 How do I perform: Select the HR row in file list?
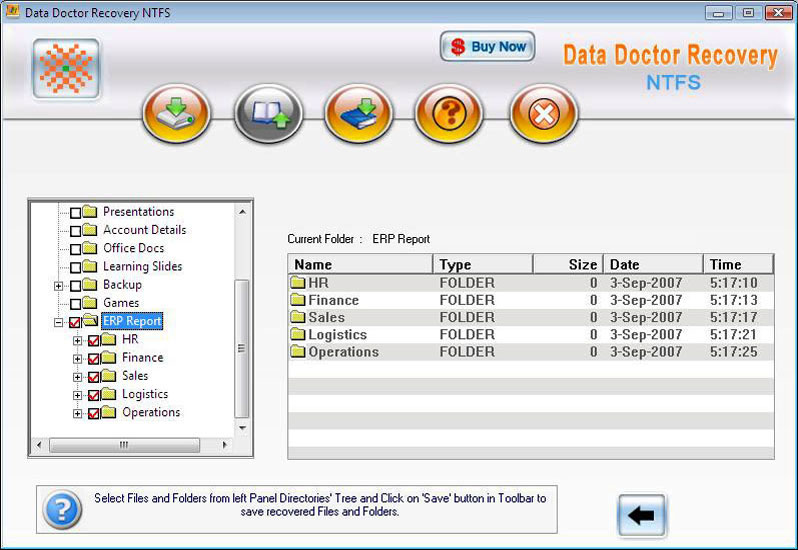531,283
